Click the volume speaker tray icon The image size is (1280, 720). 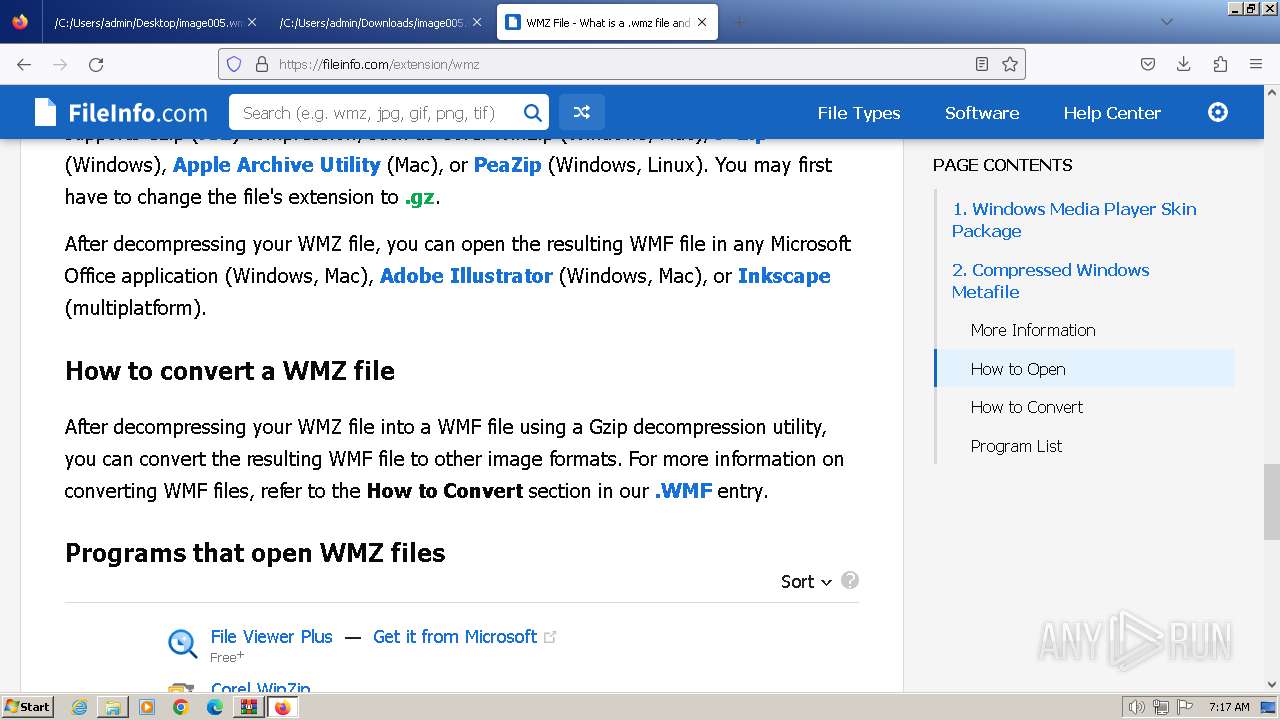(1136, 707)
